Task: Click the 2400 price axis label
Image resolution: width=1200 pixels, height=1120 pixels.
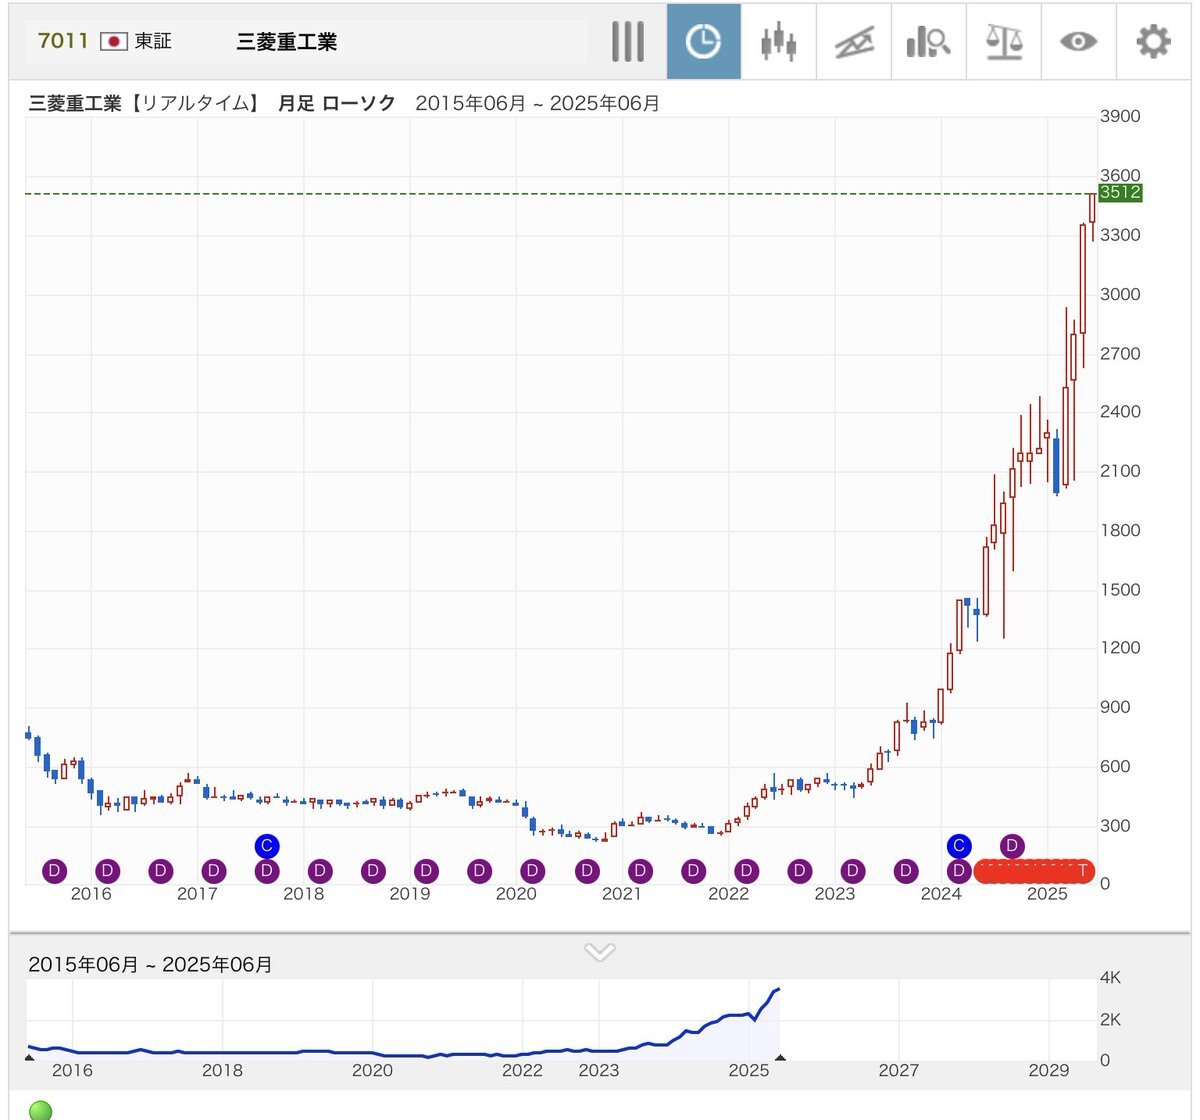Action: (x=1120, y=412)
